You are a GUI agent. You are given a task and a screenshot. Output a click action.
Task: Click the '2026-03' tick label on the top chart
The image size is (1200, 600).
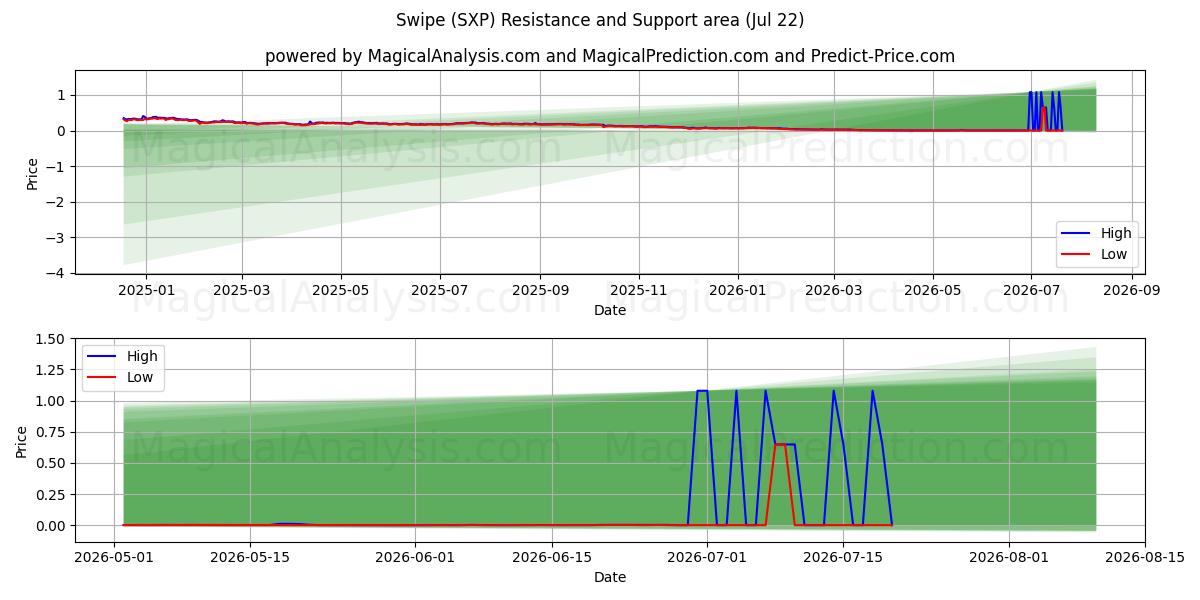[x=834, y=290]
